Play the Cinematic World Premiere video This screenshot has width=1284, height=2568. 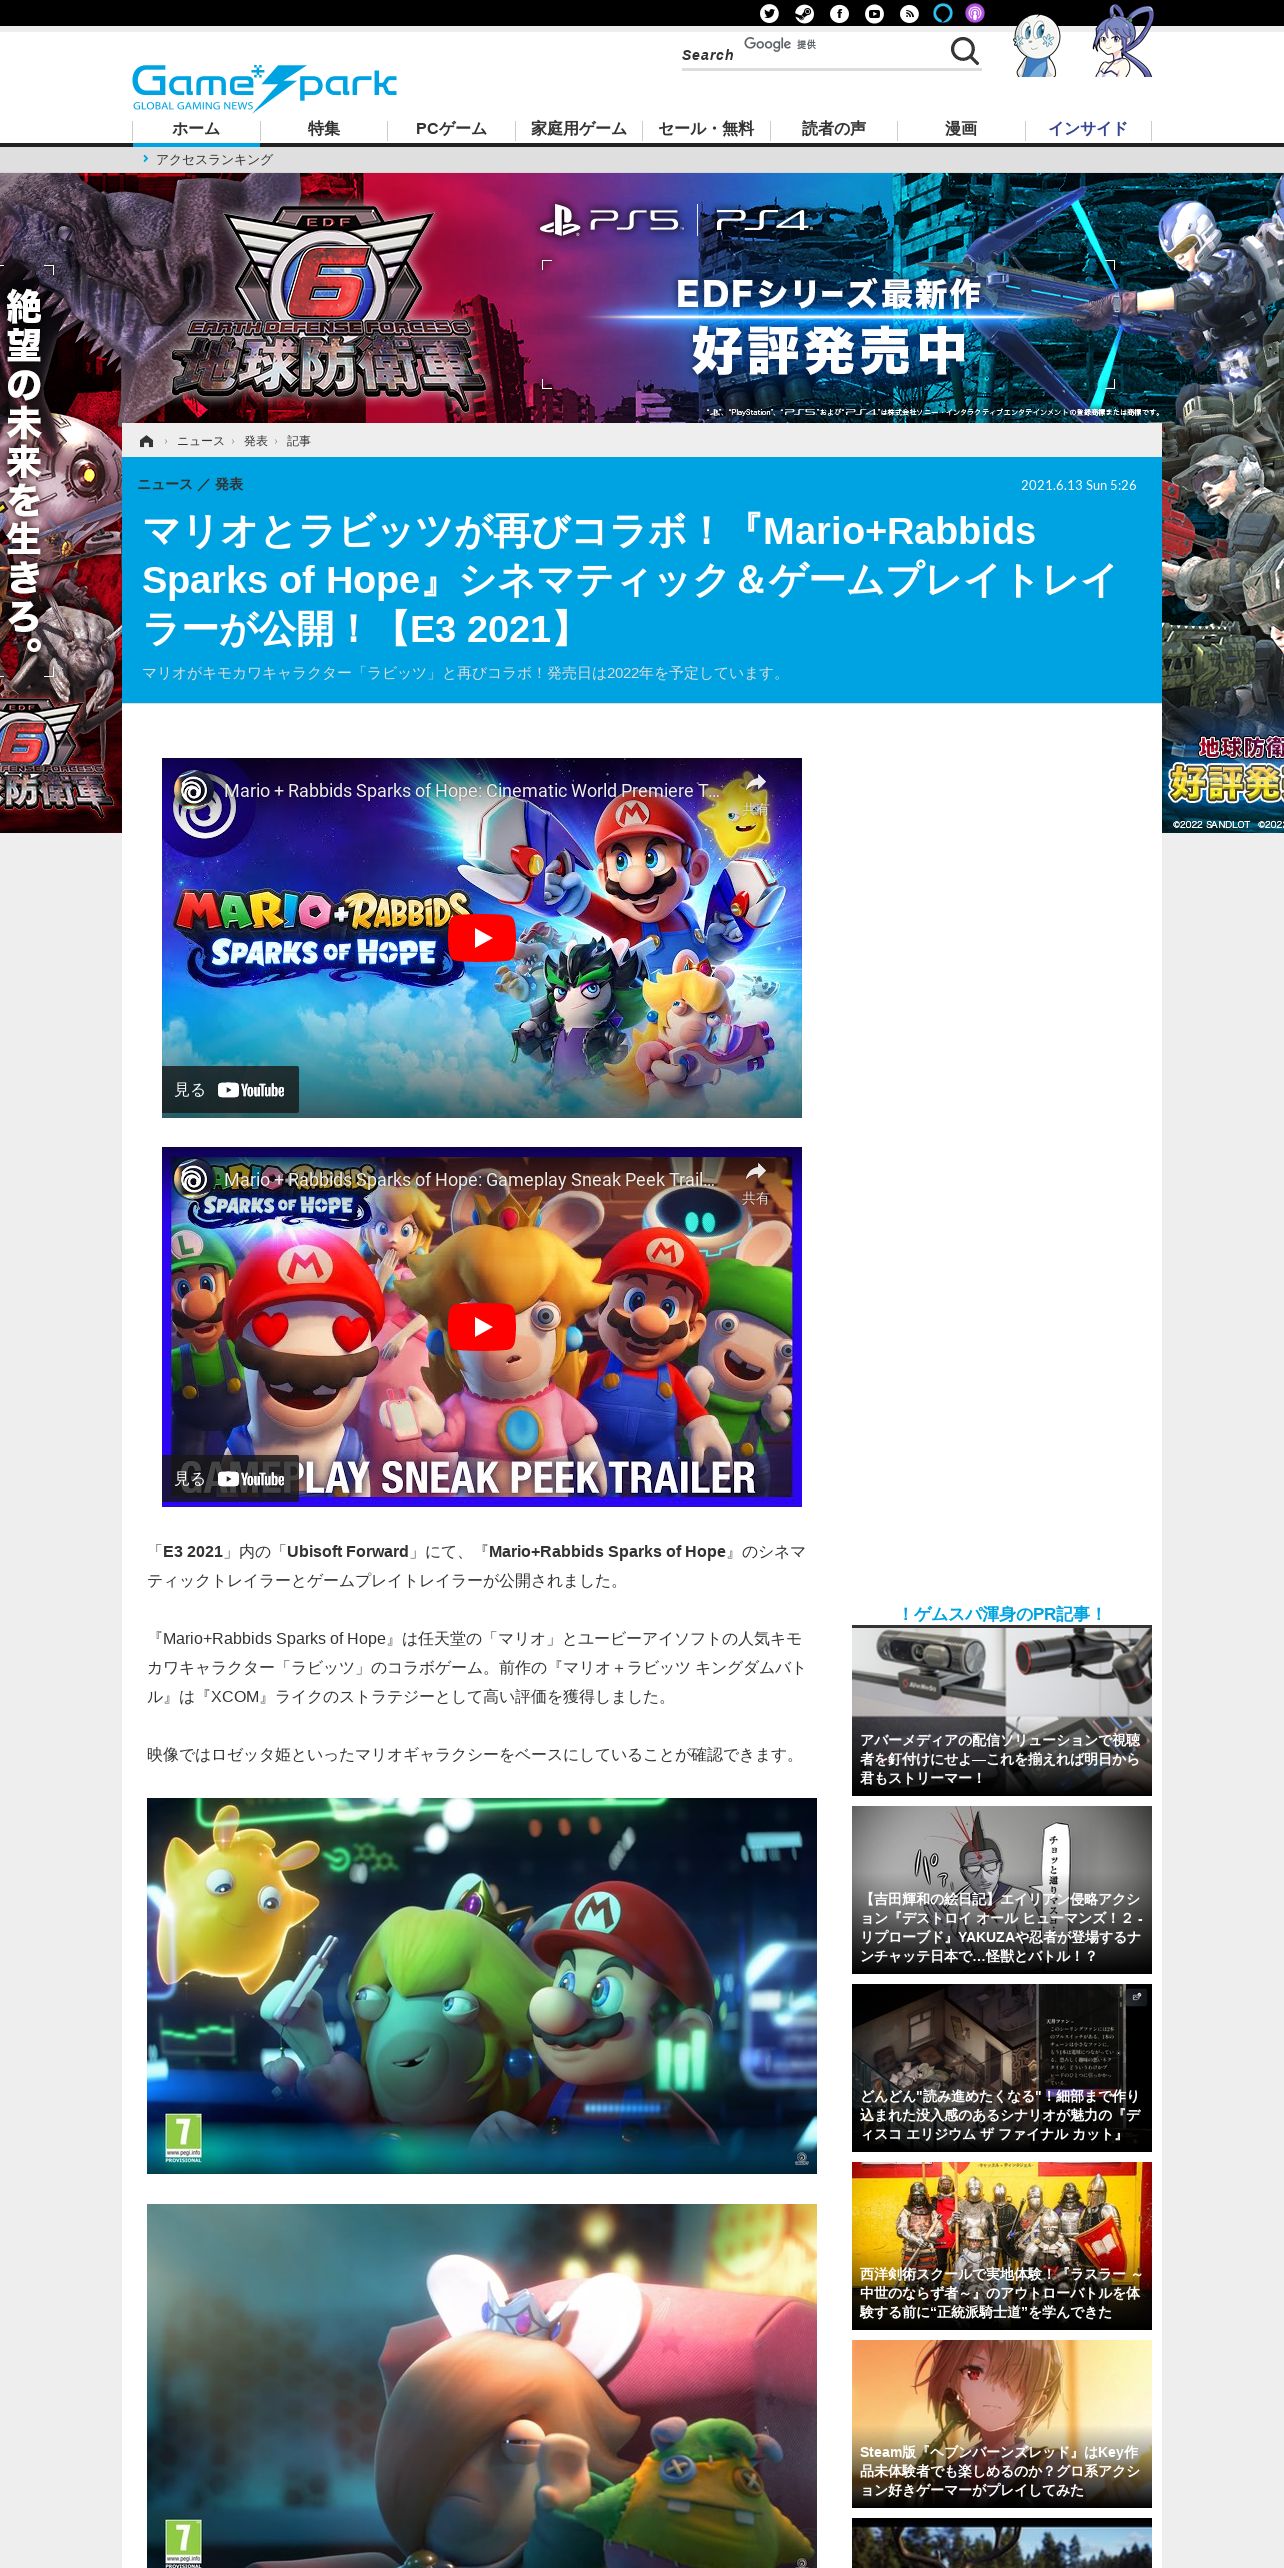point(482,938)
